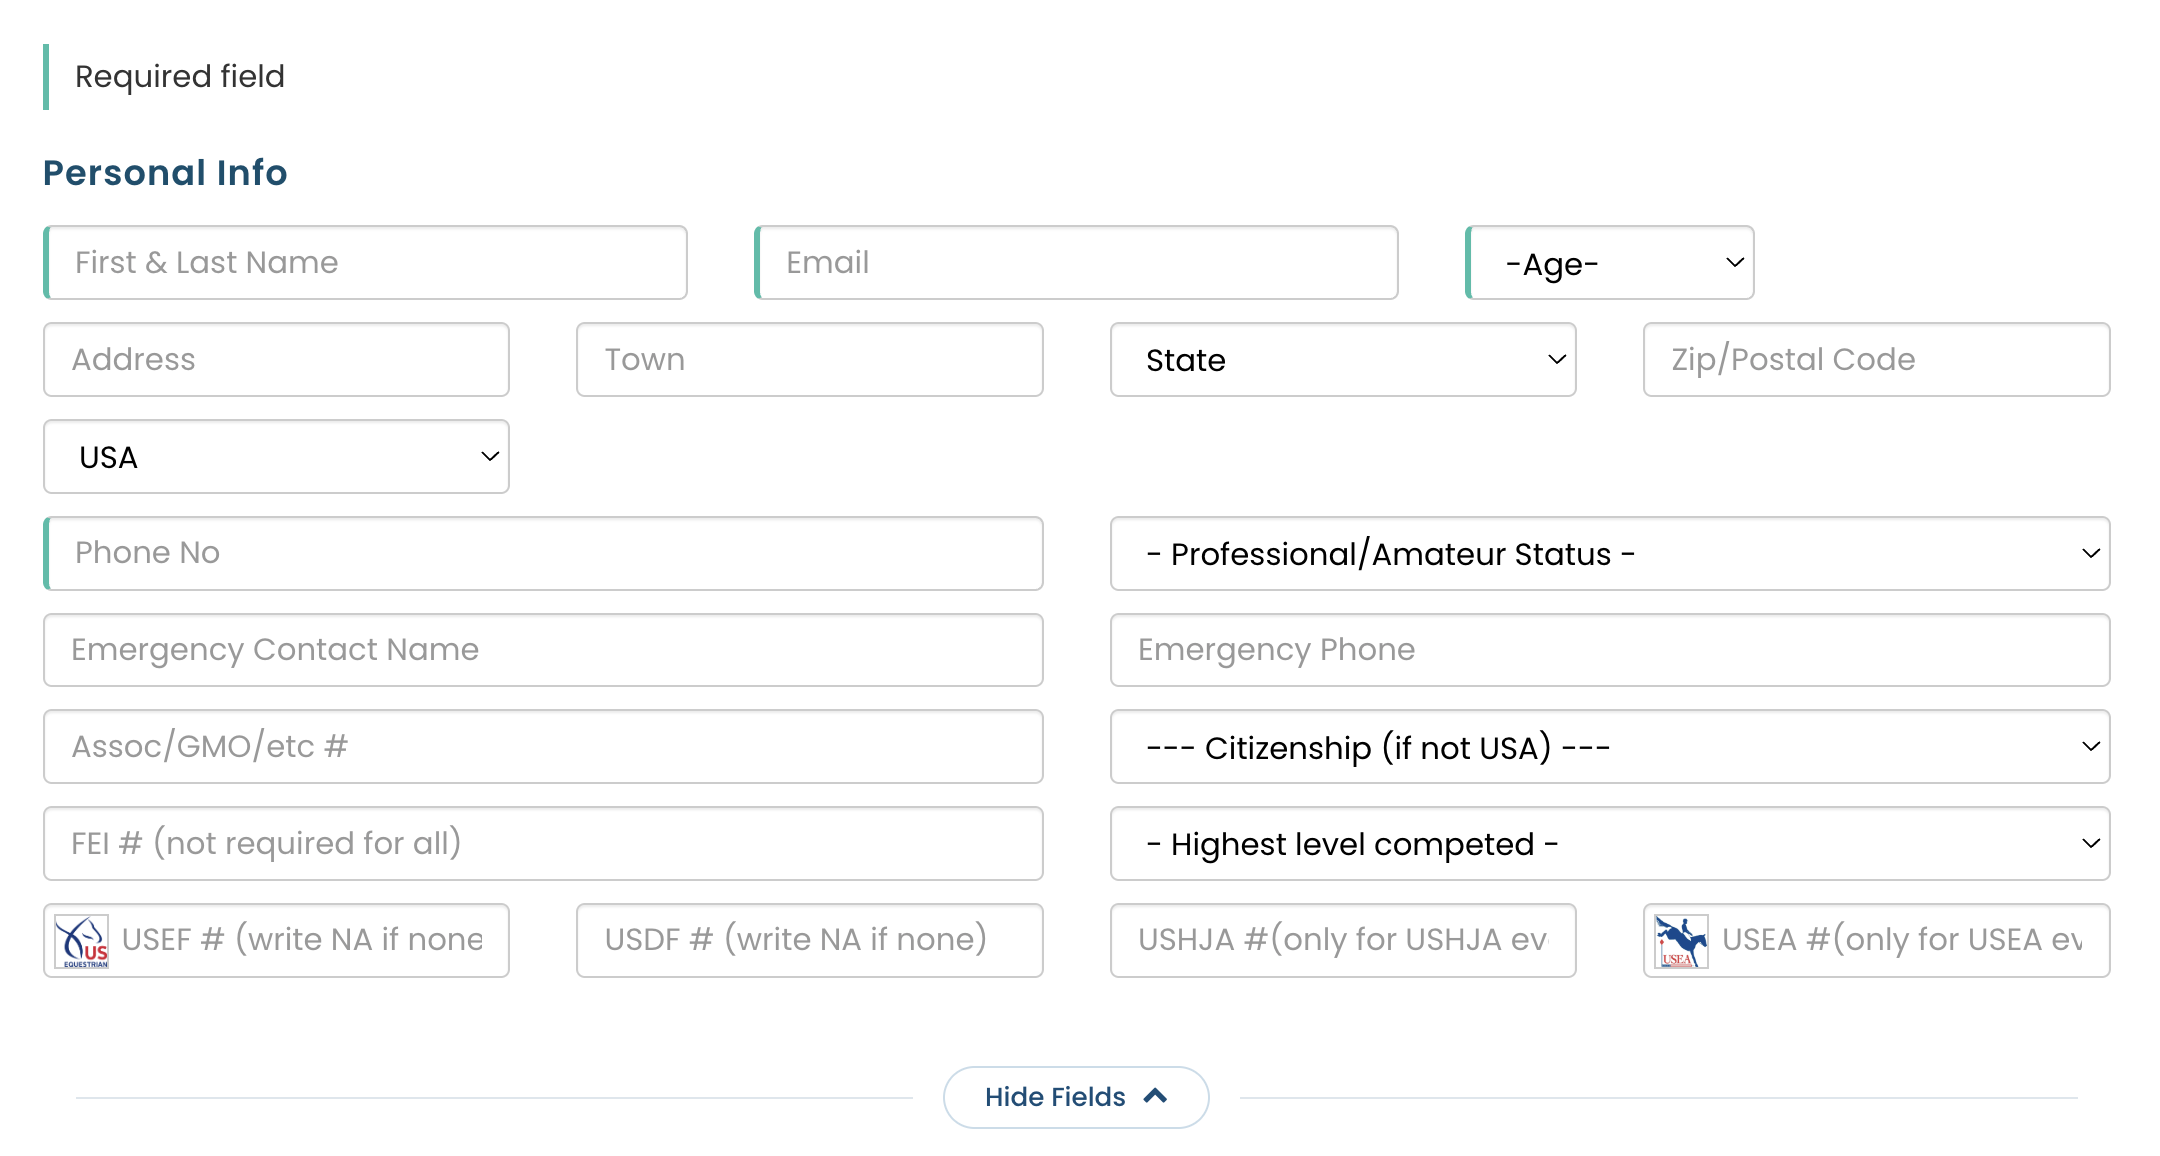Click into the Email field
Viewport: 2160px width, 1156px height.
1076,263
